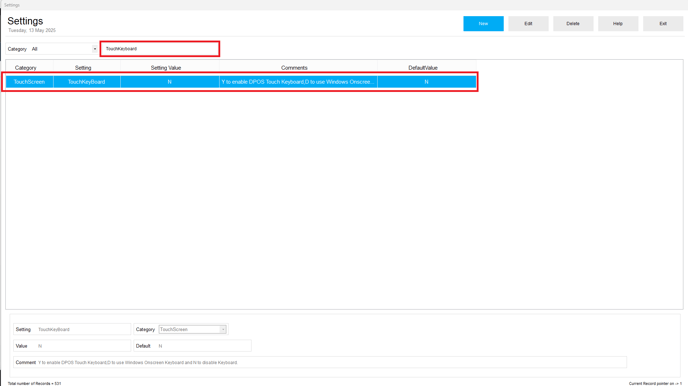Click the date Tuesday, 13 May 2025
This screenshot has height=386, width=688.
point(32,30)
